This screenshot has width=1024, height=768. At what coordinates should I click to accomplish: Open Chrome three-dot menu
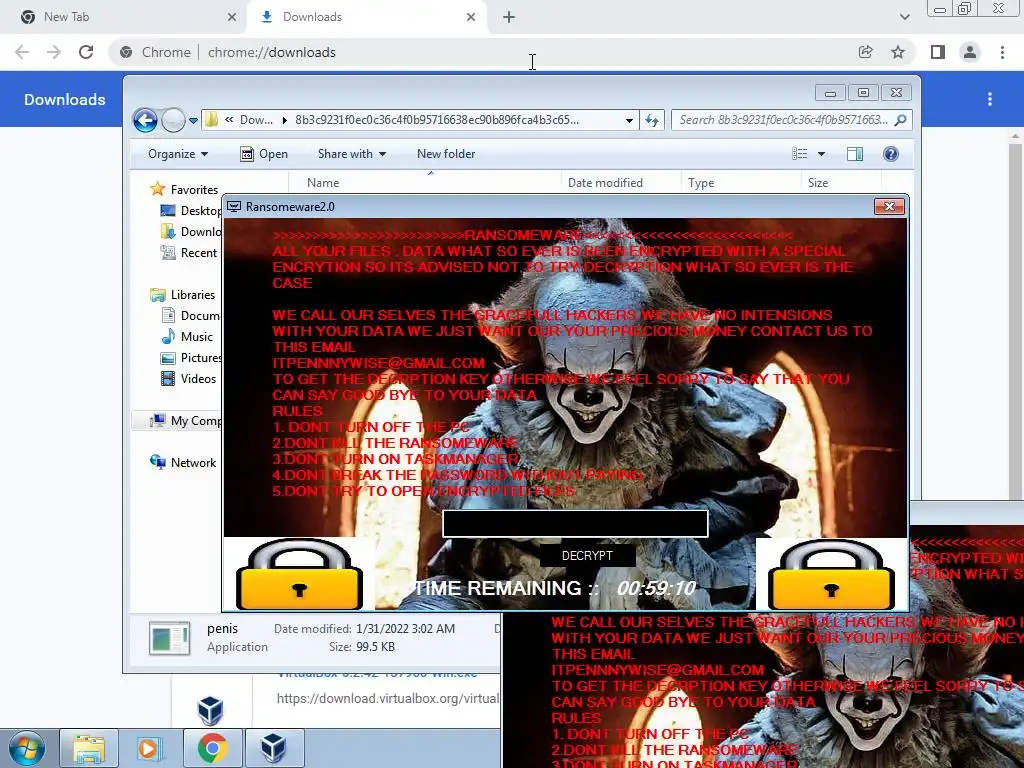point(1002,52)
